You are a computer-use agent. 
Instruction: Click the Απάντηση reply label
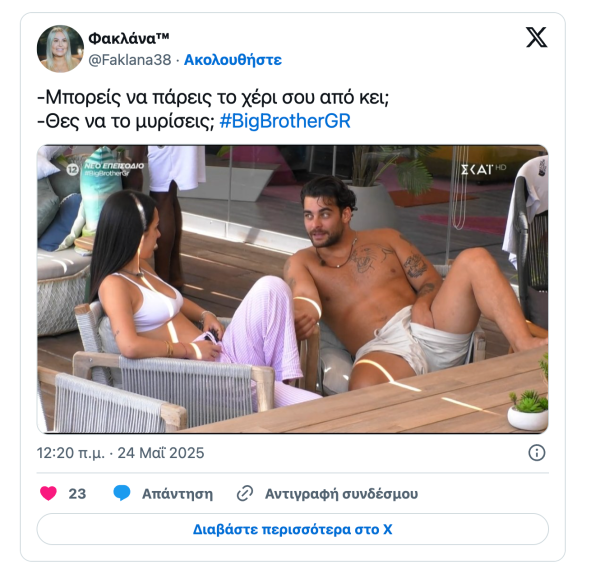177,494
